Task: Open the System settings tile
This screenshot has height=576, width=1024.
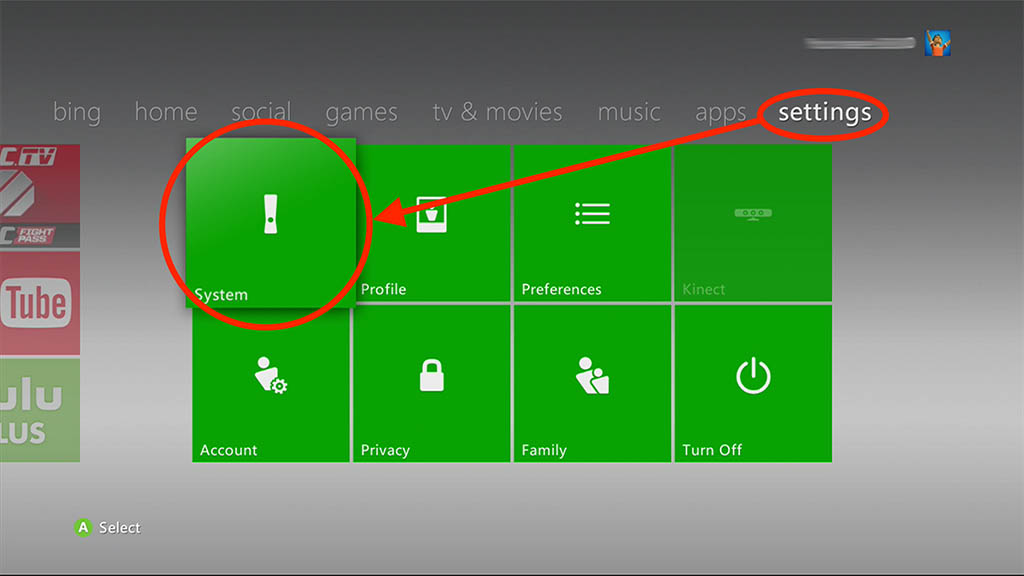Action: click(x=271, y=222)
